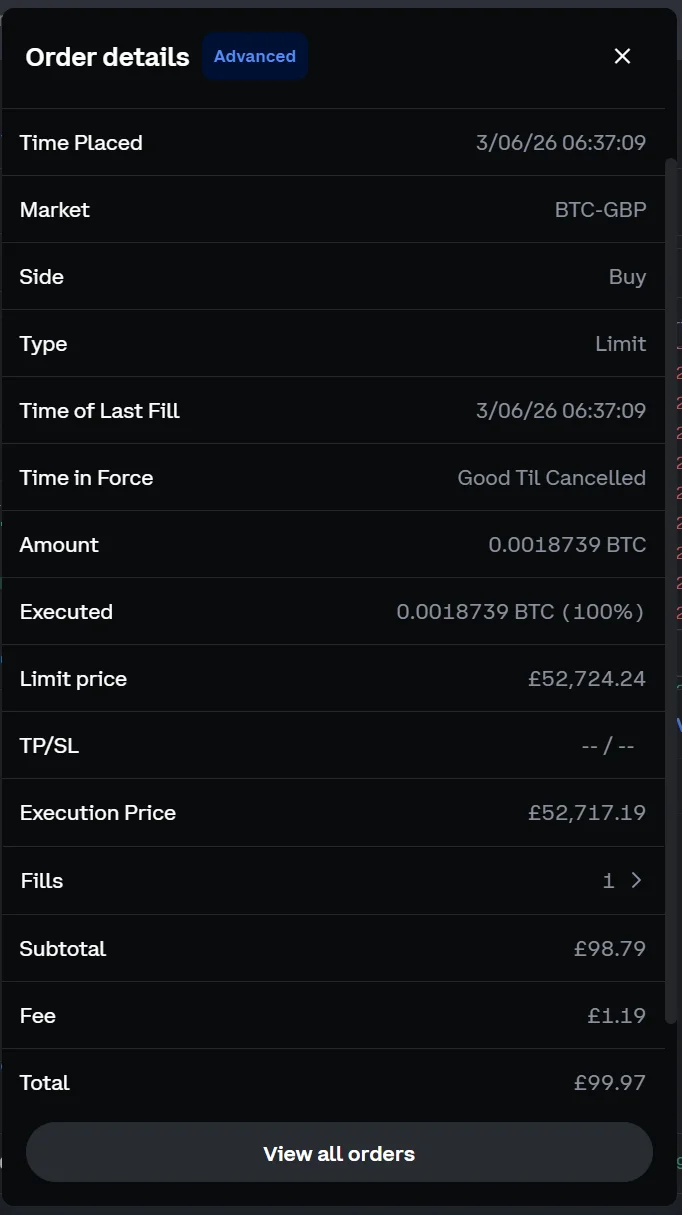The image size is (682, 1215).
Task: Close the Order details dialog
Action: pos(622,56)
